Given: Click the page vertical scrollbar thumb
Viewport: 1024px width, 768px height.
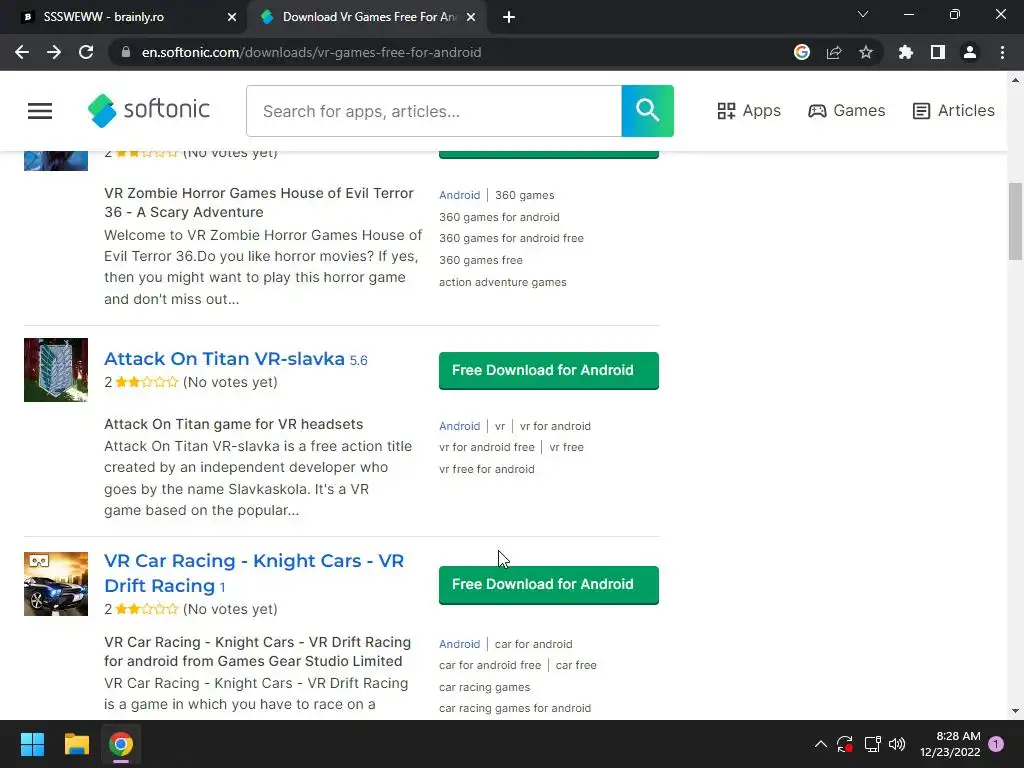Looking at the screenshot, I should coord(1015,221).
